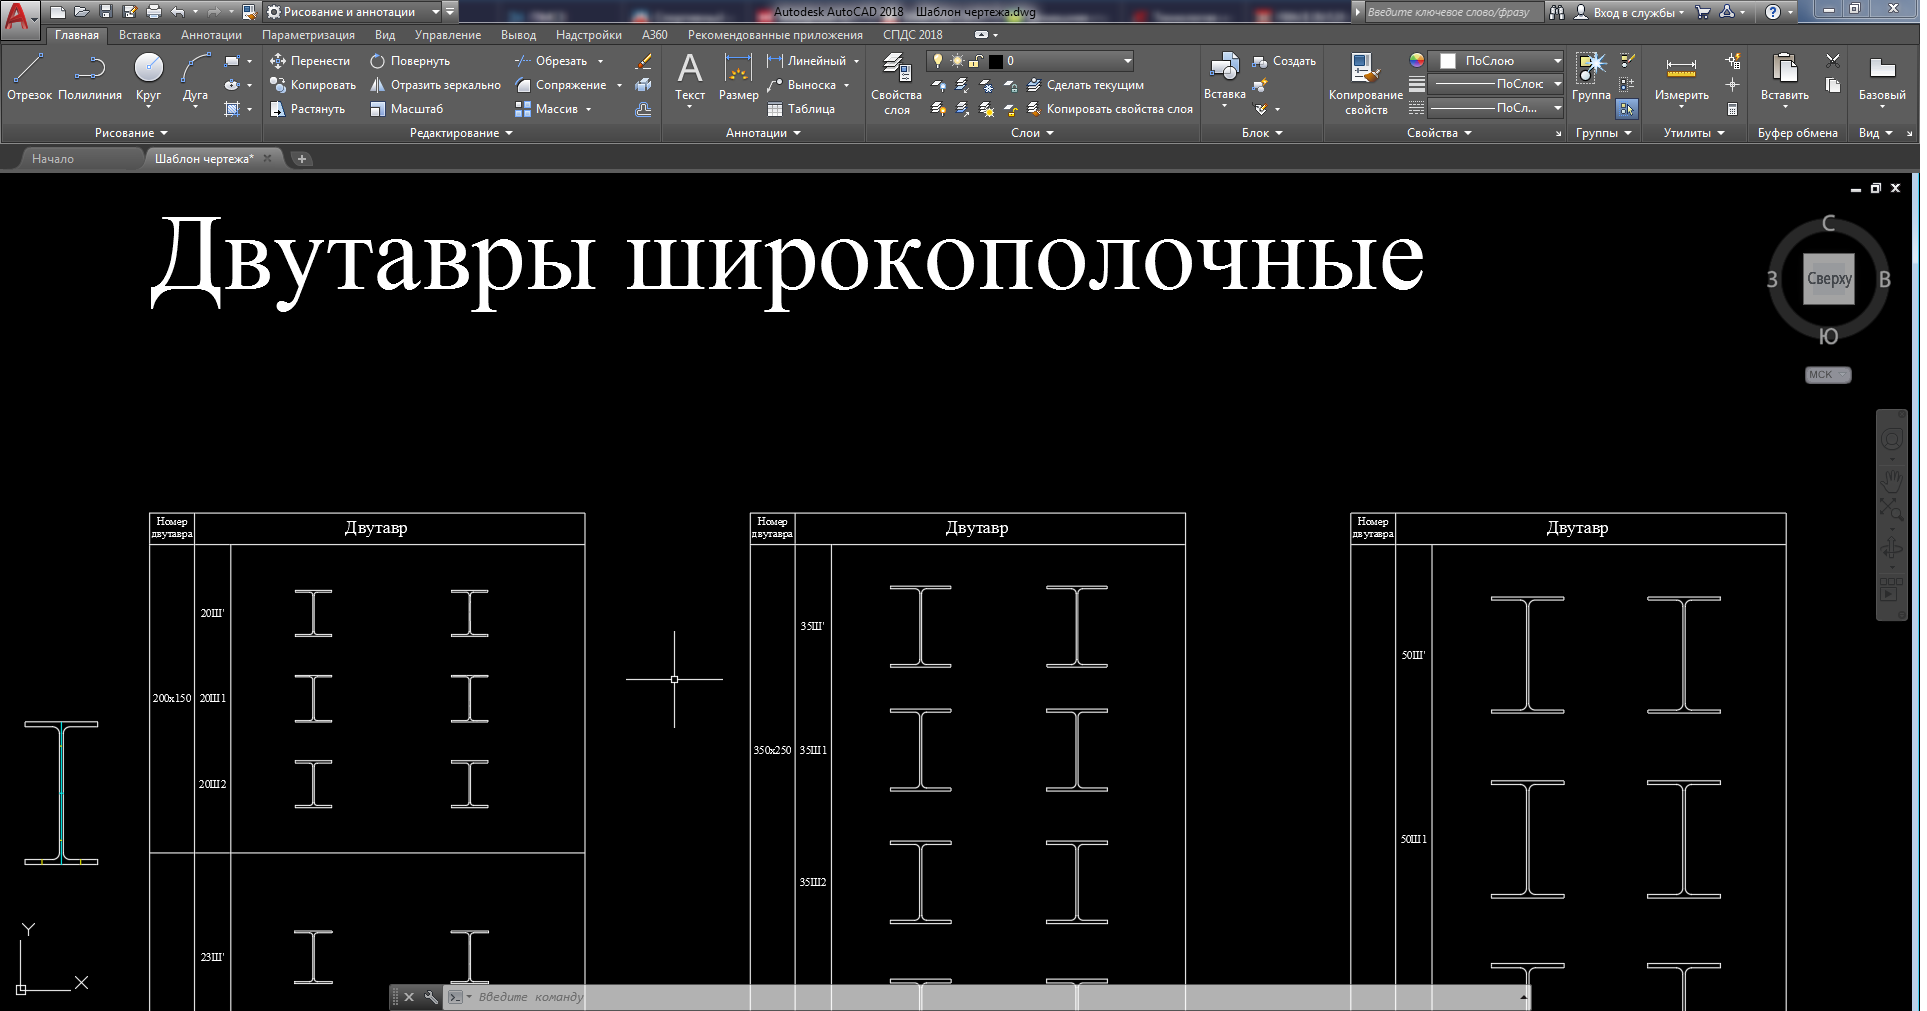This screenshot has height=1011, width=1927.
Task: Toggle the layer freeze sun icon
Action: coord(957,61)
